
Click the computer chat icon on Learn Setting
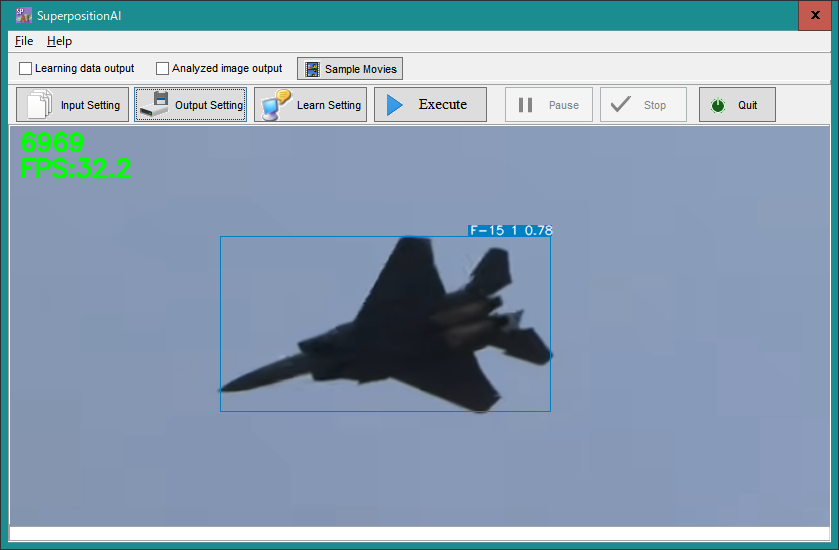click(x=276, y=105)
